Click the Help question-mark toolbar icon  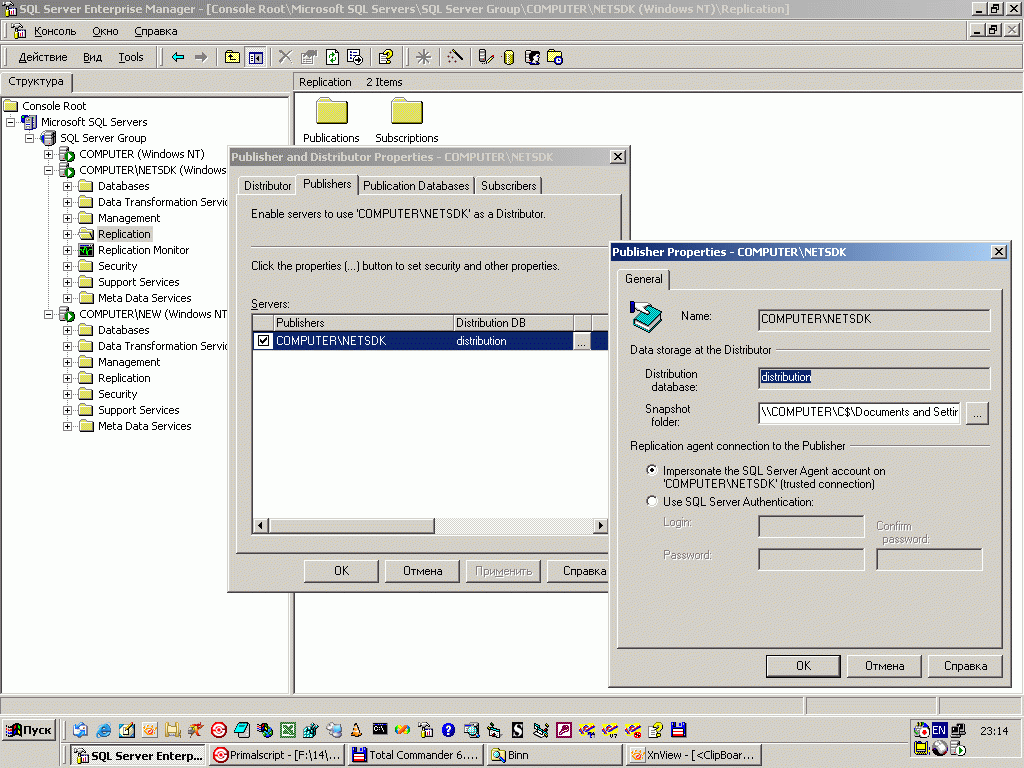pos(386,57)
